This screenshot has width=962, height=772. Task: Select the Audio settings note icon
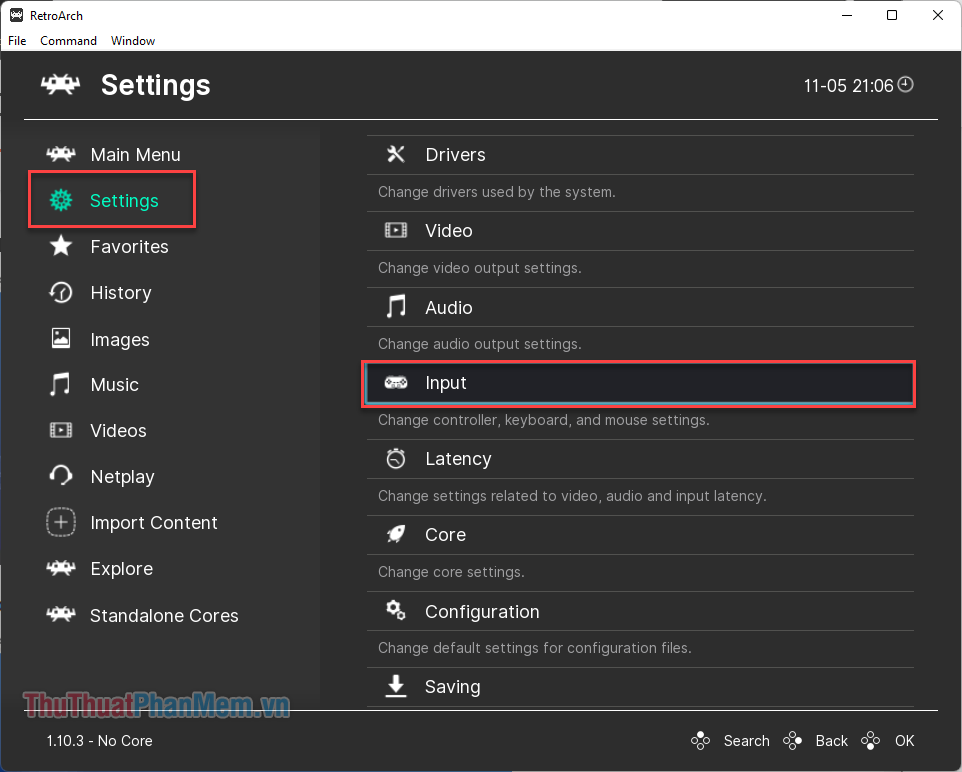(396, 307)
